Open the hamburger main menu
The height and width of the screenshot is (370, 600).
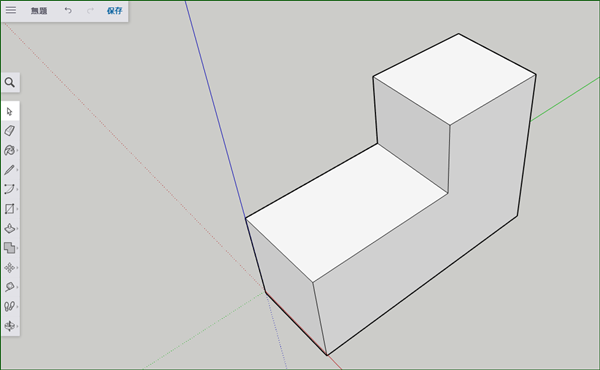tap(11, 10)
